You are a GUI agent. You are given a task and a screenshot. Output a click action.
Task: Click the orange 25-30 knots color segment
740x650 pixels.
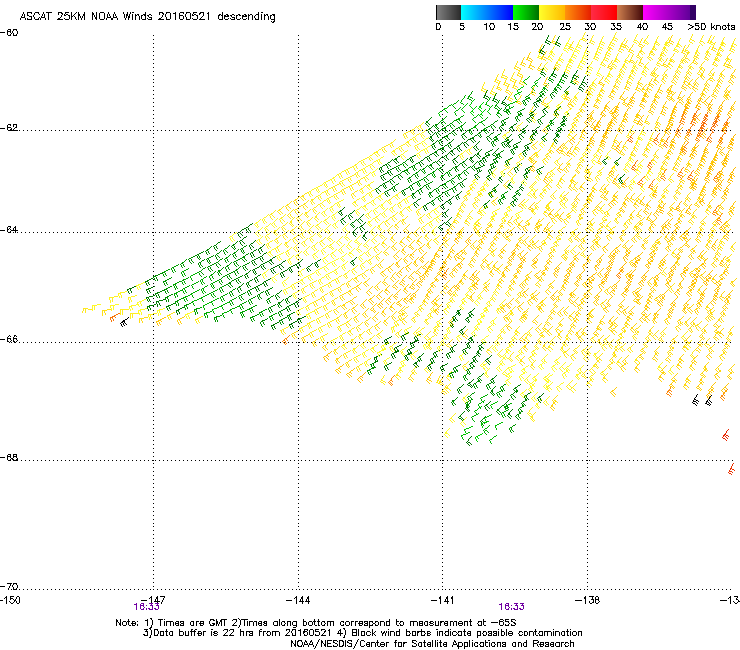578,12
